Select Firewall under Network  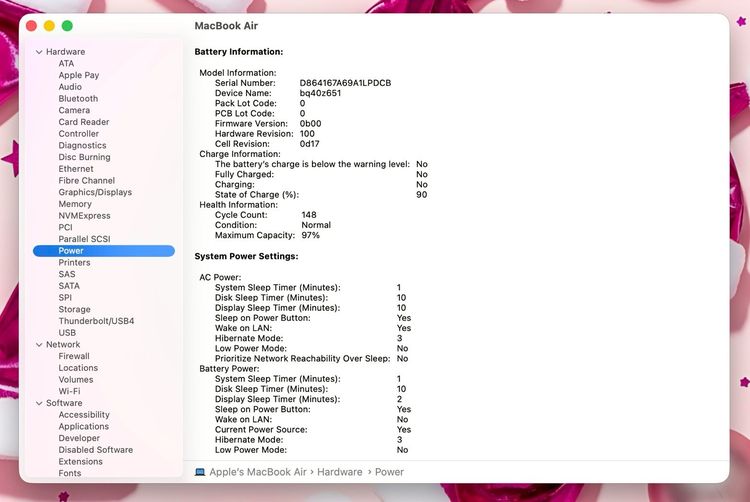point(74,356)
